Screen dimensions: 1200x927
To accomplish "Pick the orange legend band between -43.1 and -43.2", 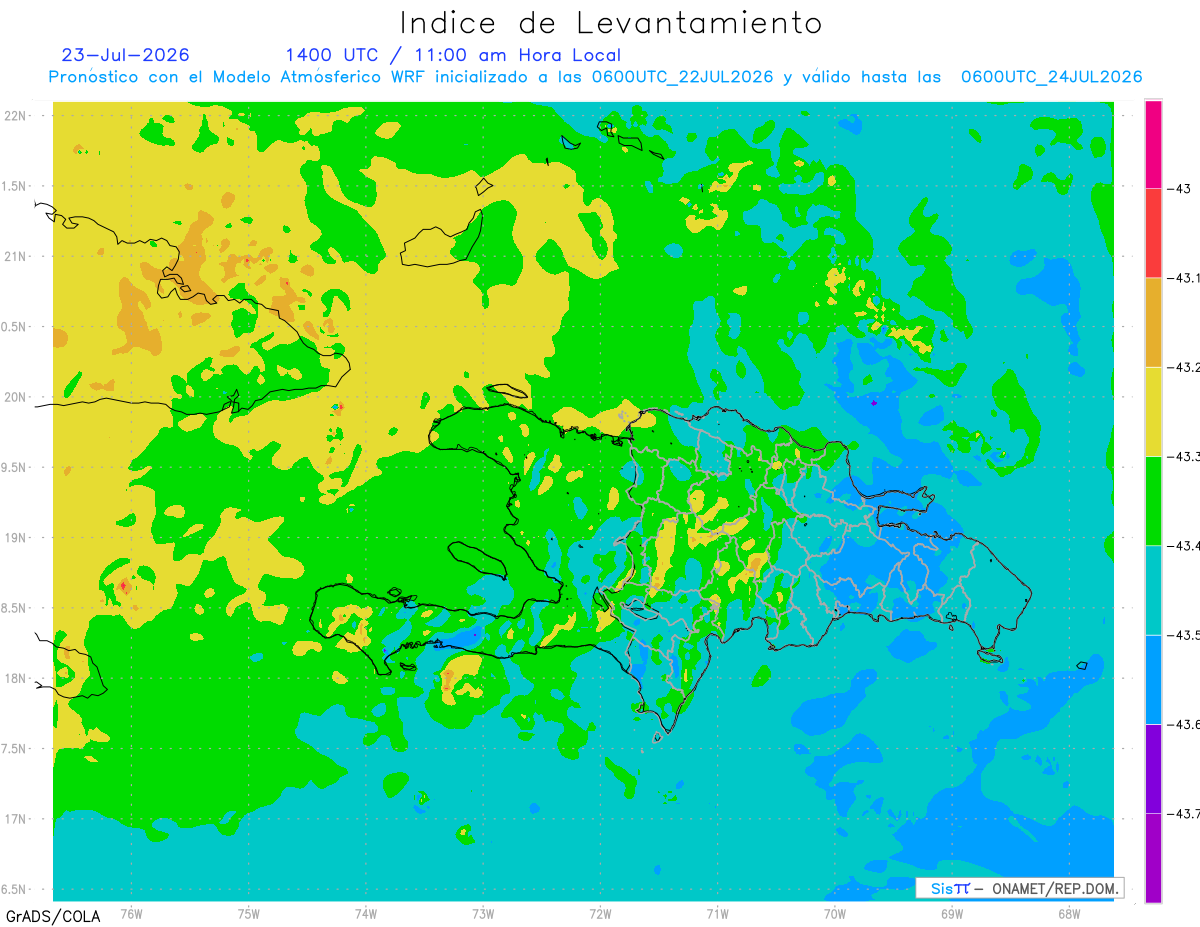I will tap(1153, 322).
